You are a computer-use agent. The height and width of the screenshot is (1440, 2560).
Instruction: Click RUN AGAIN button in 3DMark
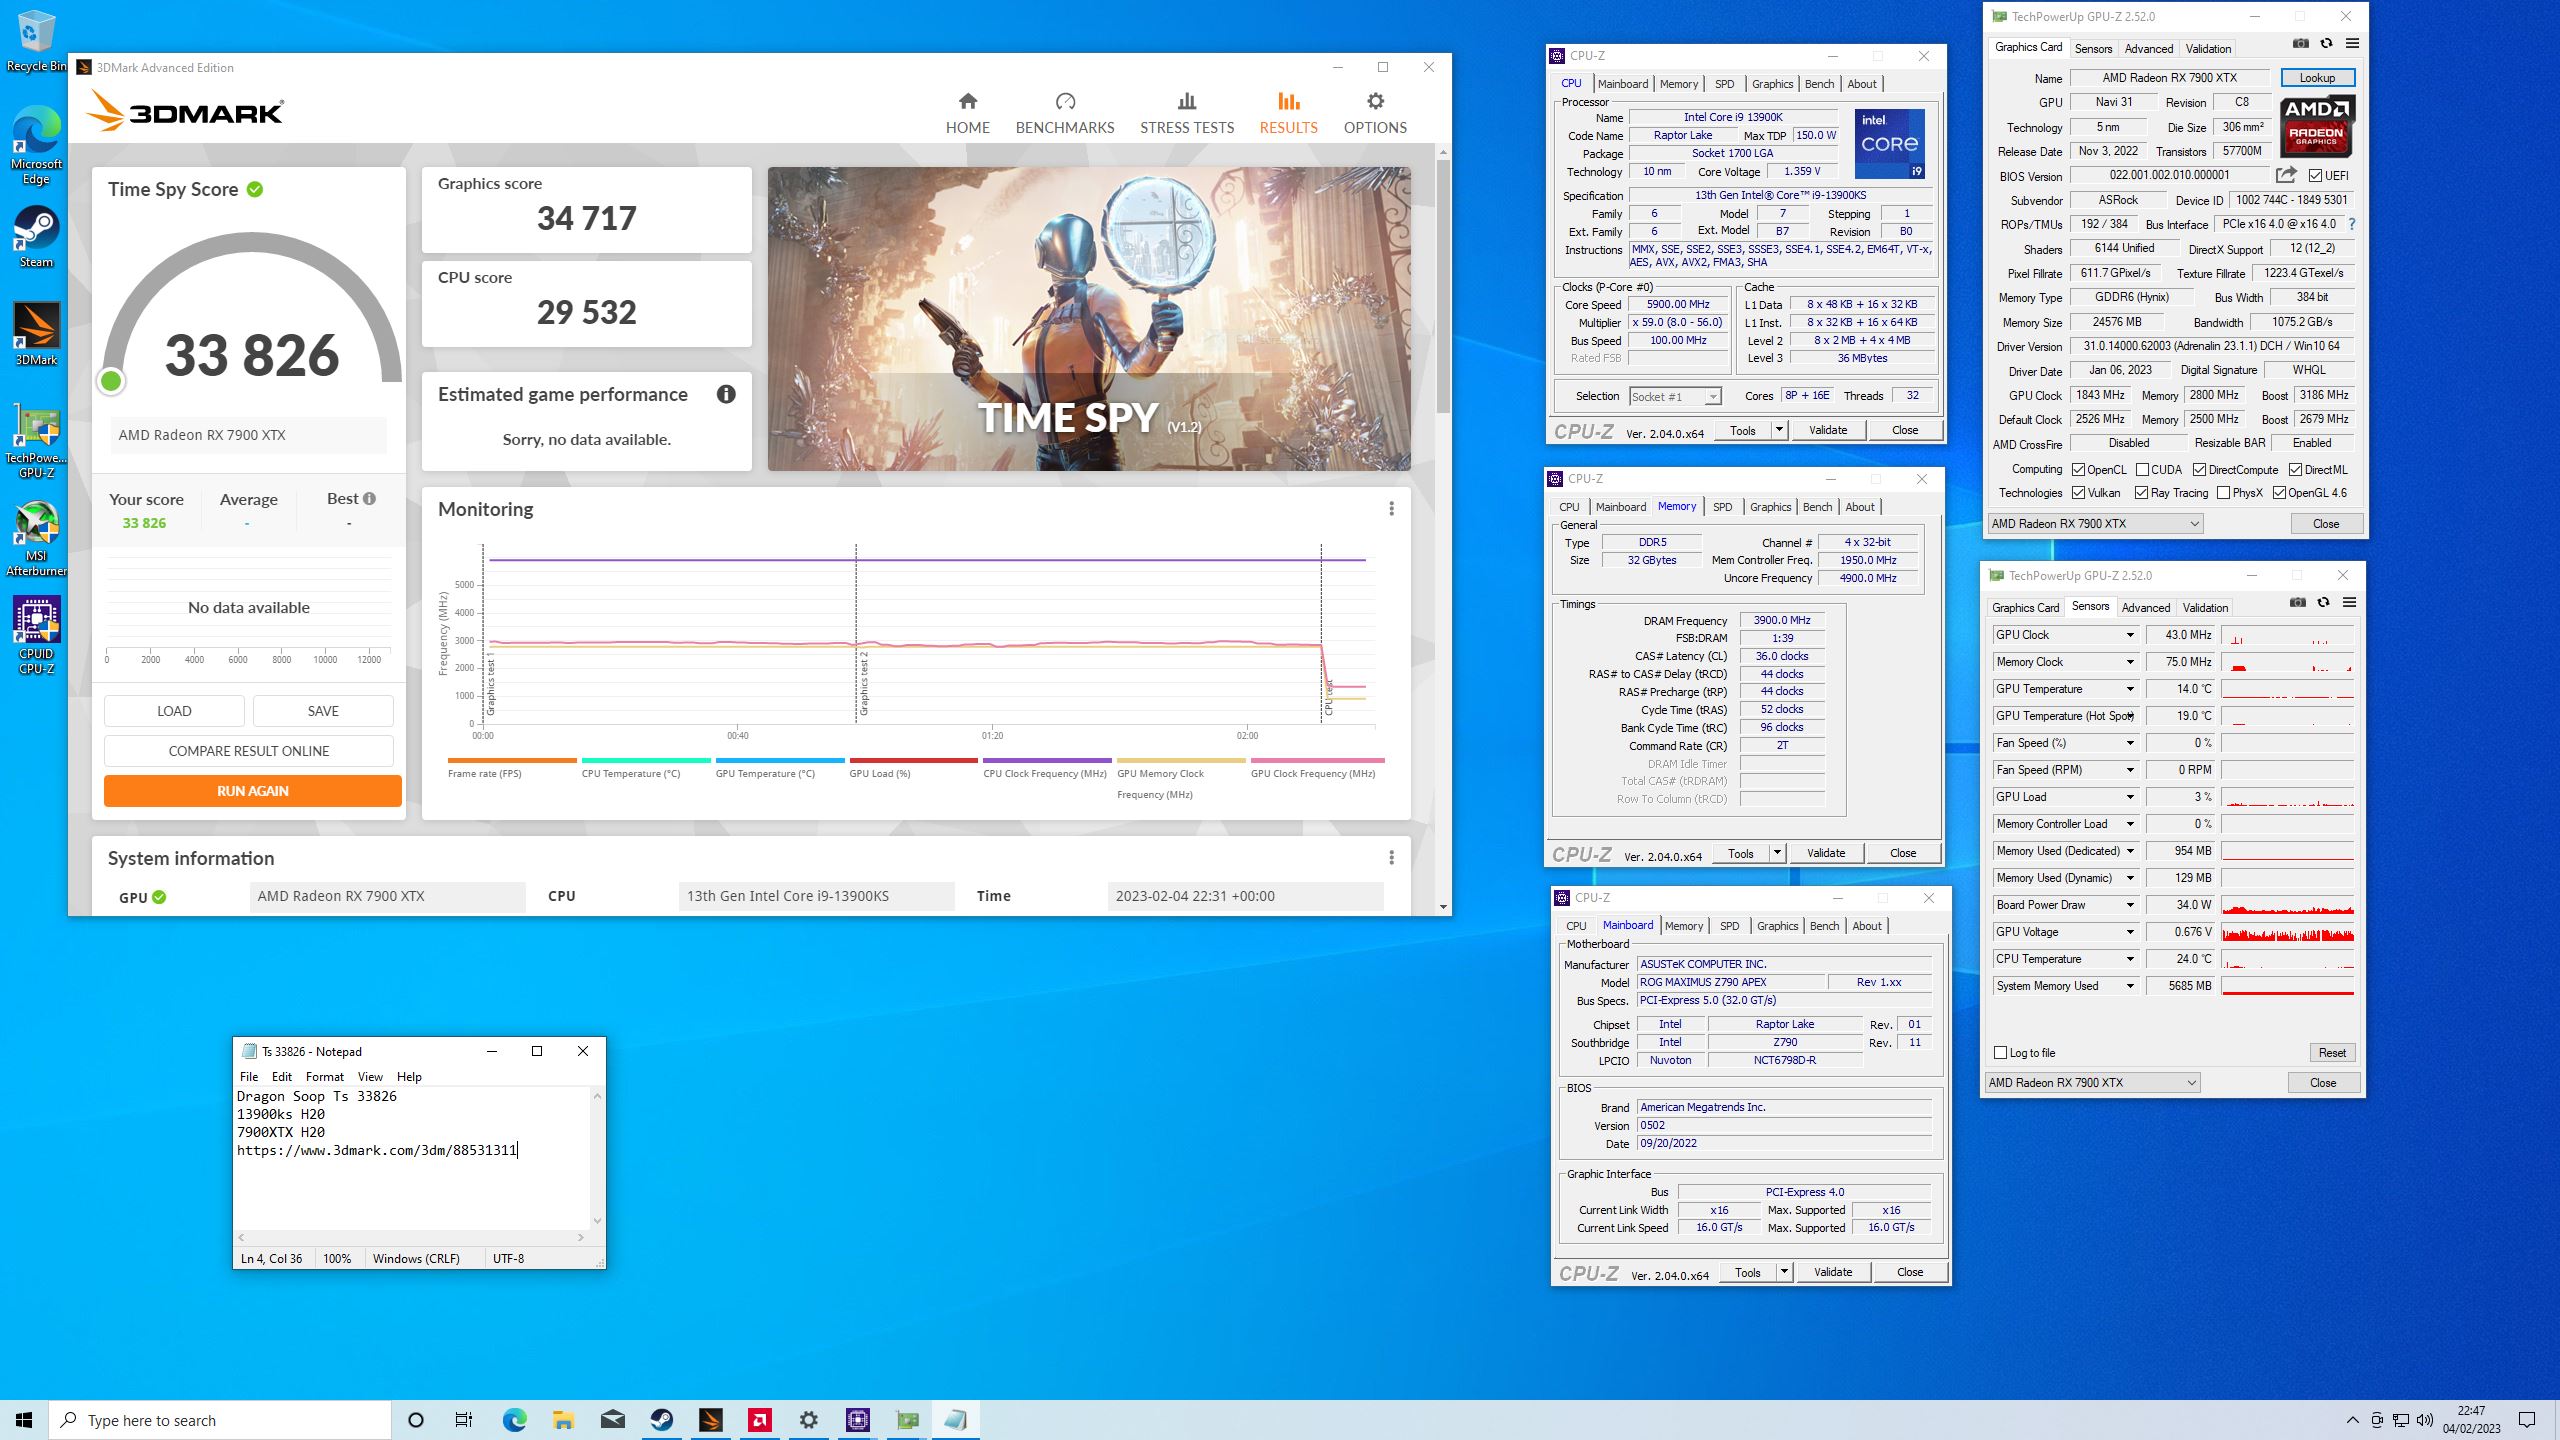pyautogui.click(x=252, y=791)
